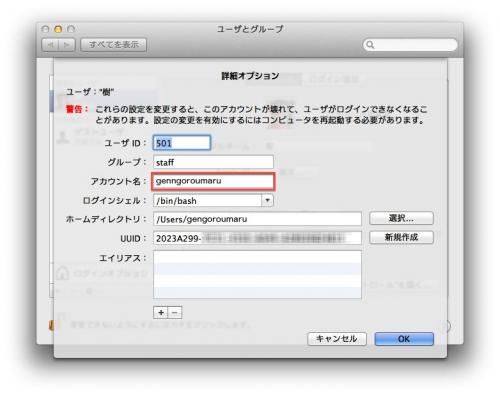Remove an alias with minus button
This screenshot has width=500, height=395.
(x=175, y=312)
